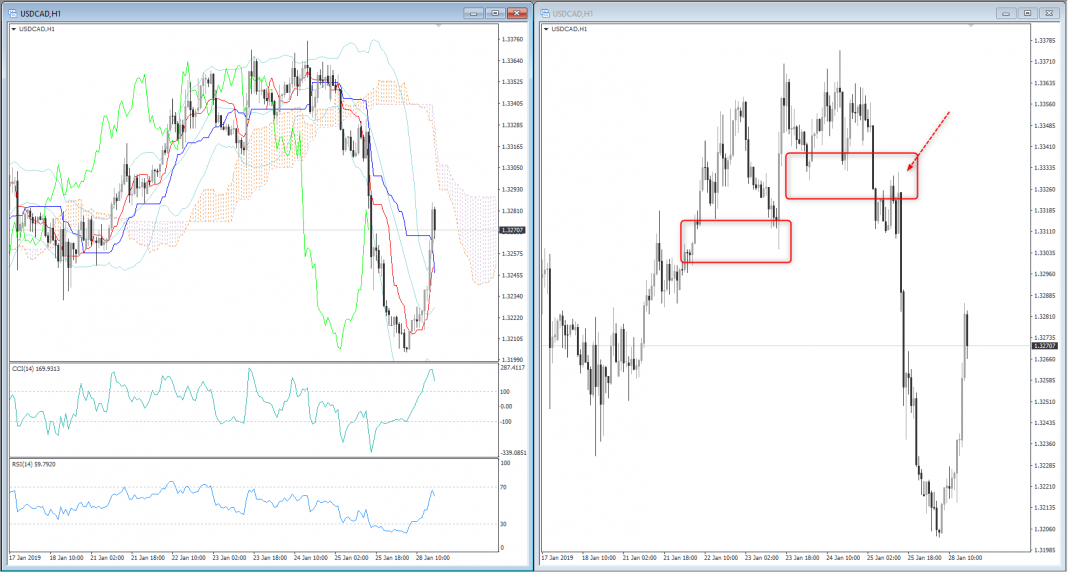Expand the USDCAD,H1 triangle in left chart
This screenshot has height=572, width=1068.
point(14,30)
